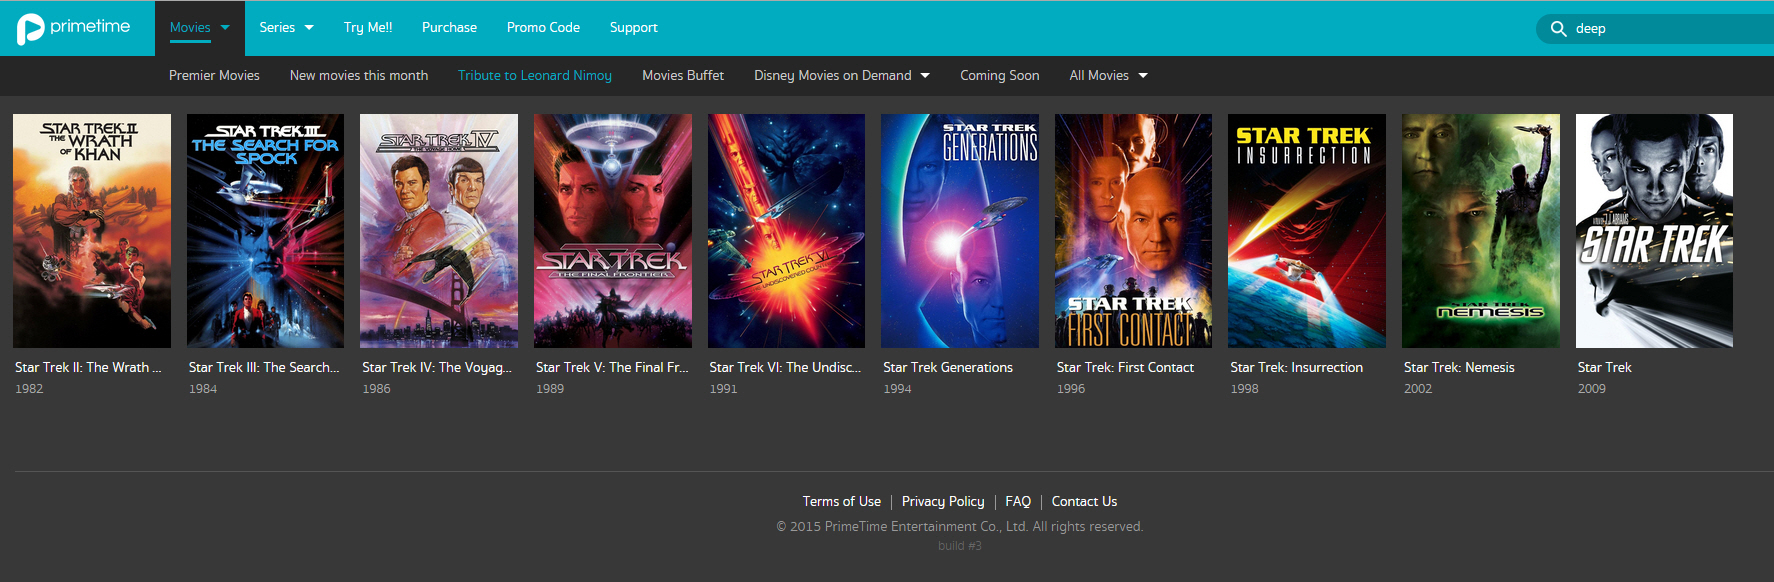Screen dimensions: 1774x582
Task: Select the Premier Movies tab
Action: pos(214,76)
